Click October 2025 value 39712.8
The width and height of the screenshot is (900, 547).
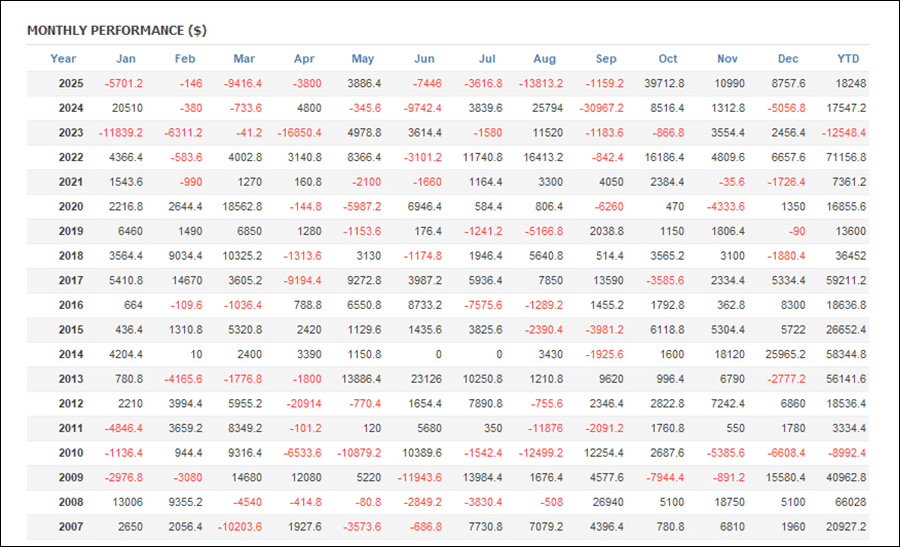(661, 84)
